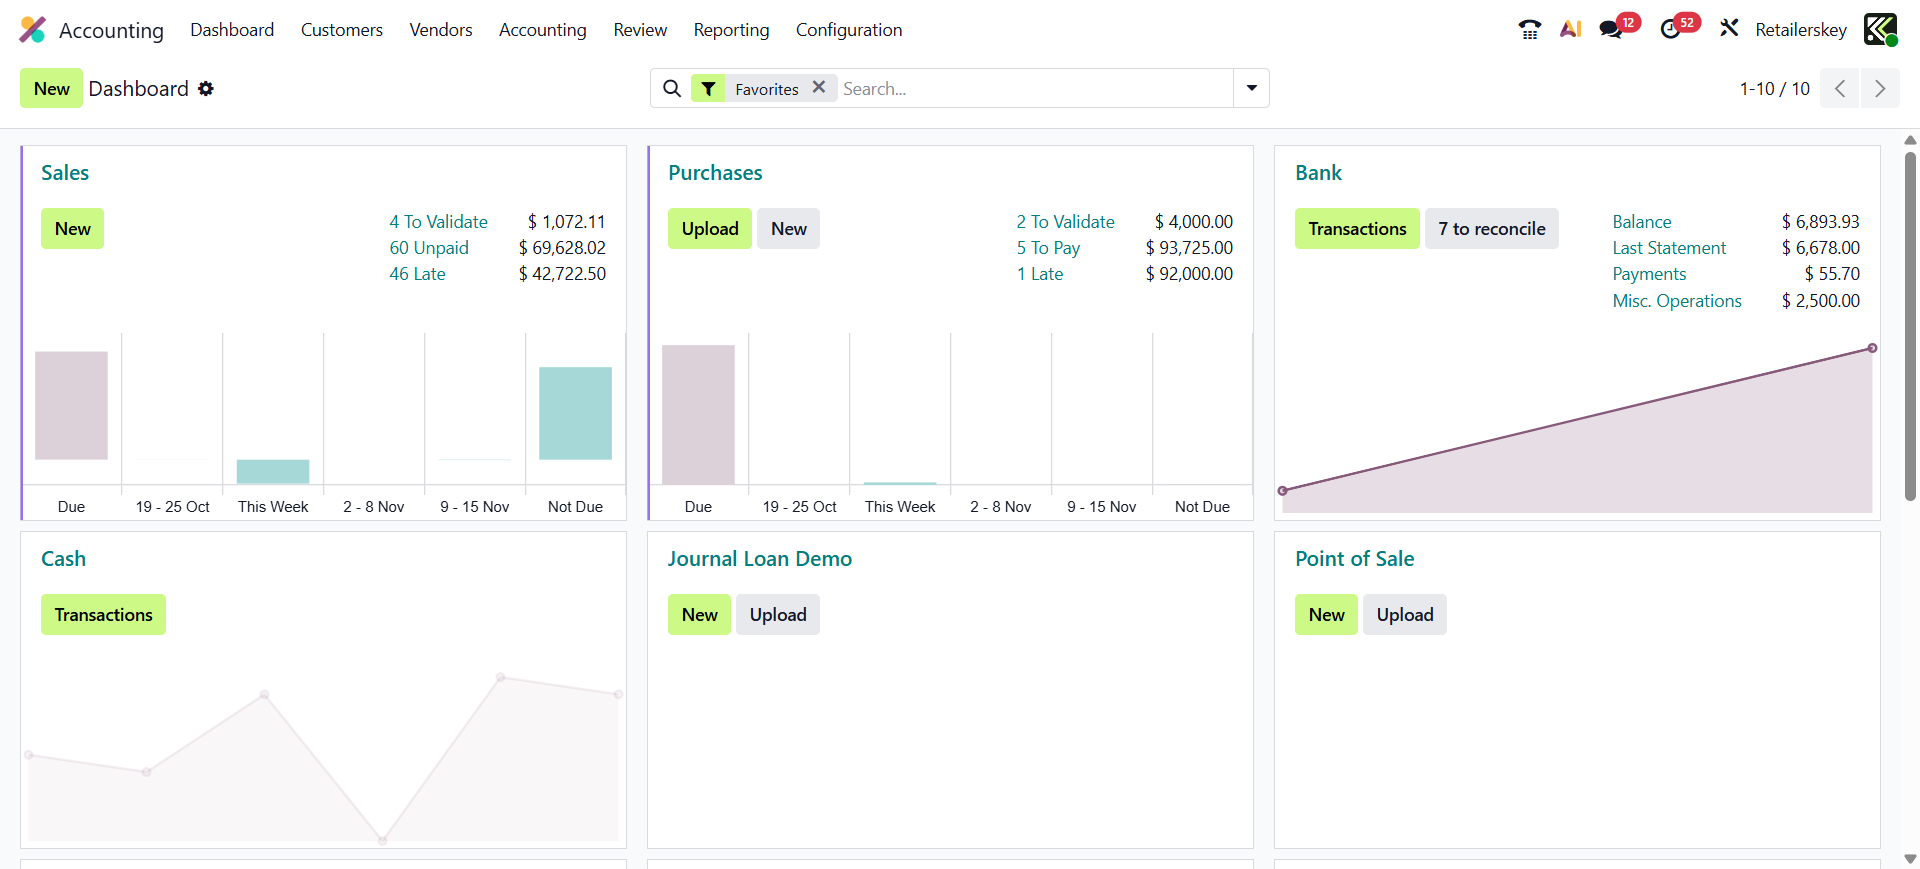1920x869 pixels.
Task: Open the Retailerskey company switcher
Action: coord(1800,30)
